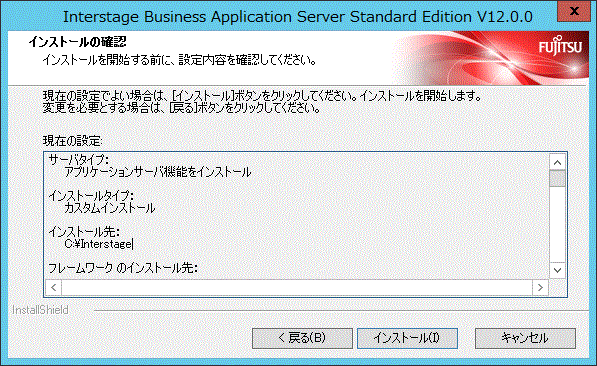Viewport: 597px width, 366px height.
Task: Click the アプリケーションサーバ機能をインストール text
Action: [158, 172]
